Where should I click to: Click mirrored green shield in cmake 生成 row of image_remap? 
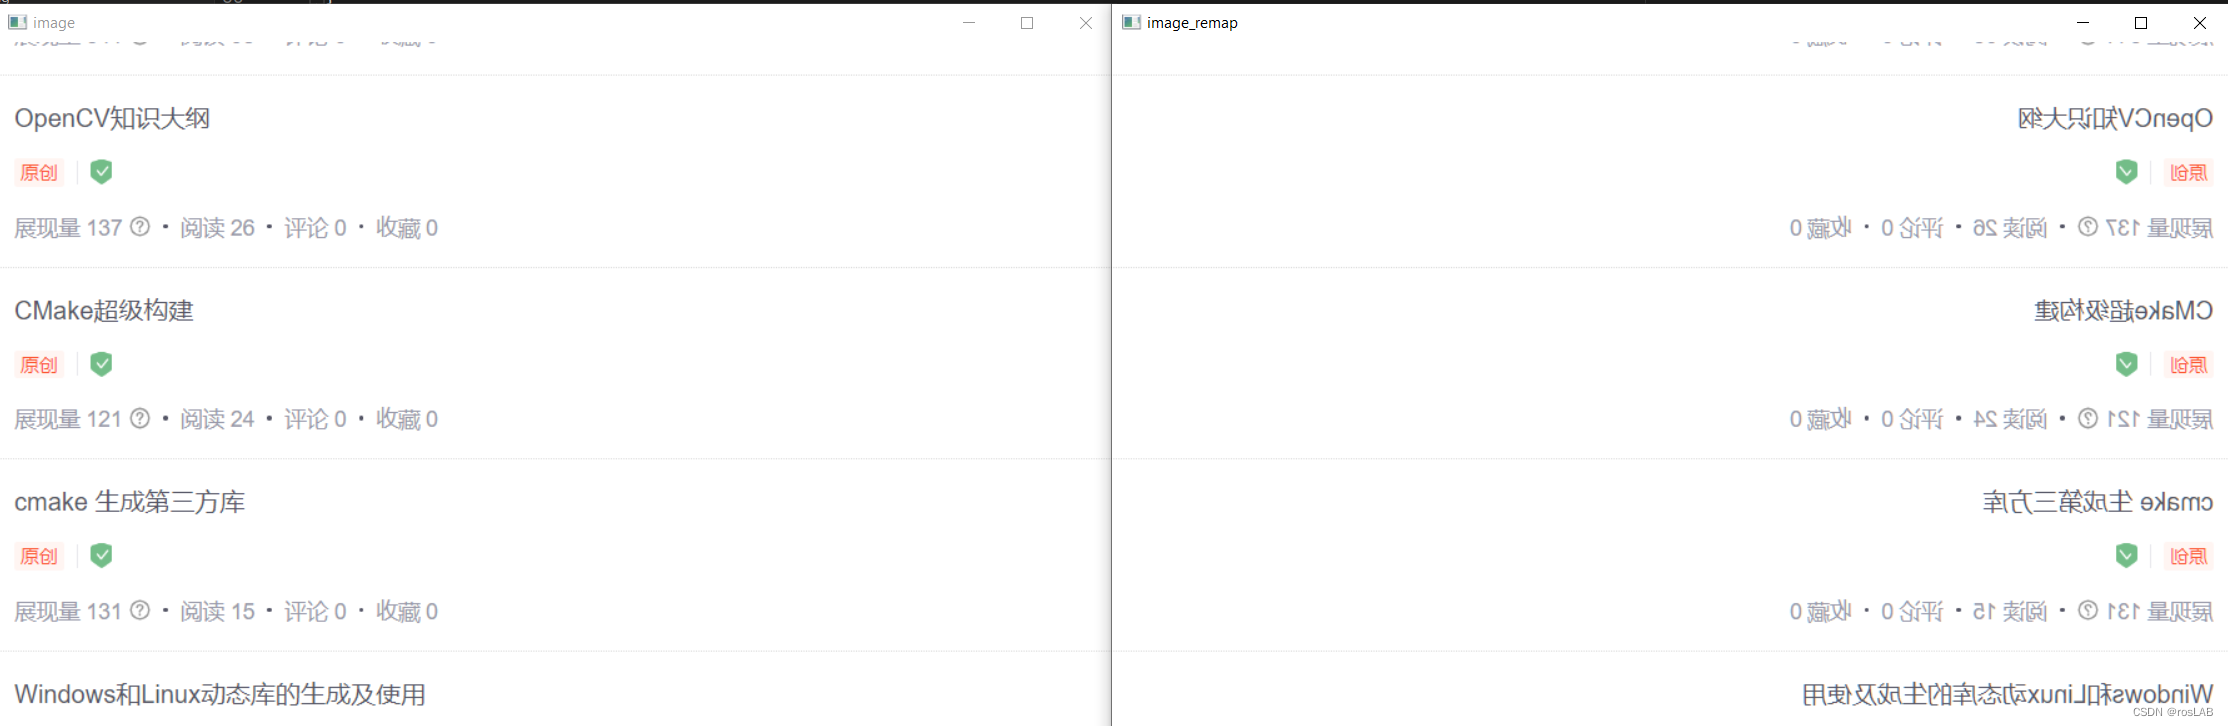click(x=2126, y=555)
